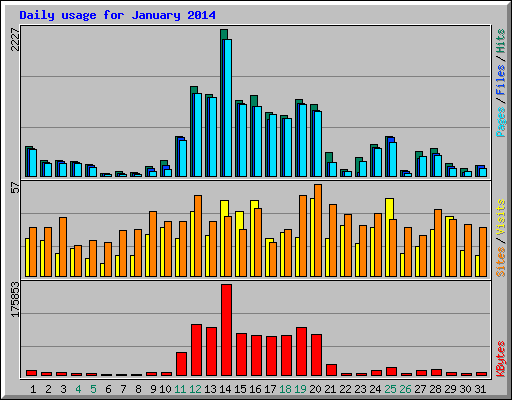Click the tallest red KBytes bar for day 14

(x=226, y=330)
